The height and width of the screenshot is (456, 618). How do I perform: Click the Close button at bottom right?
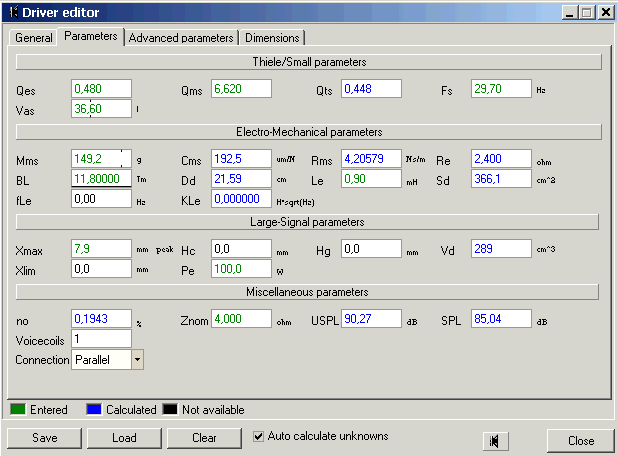(580, 440)
